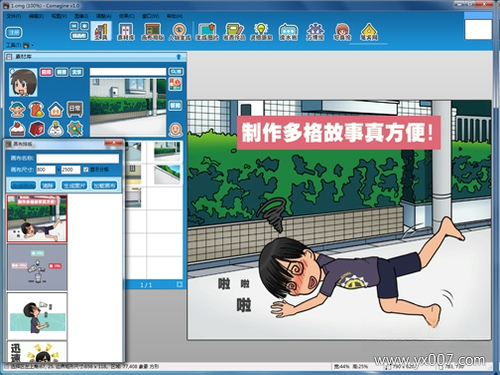Image resolution: width=500 pixels, height=375 pixels.
Task: Click the green notebook publish toolbar icon
Action: coord(234,31)
